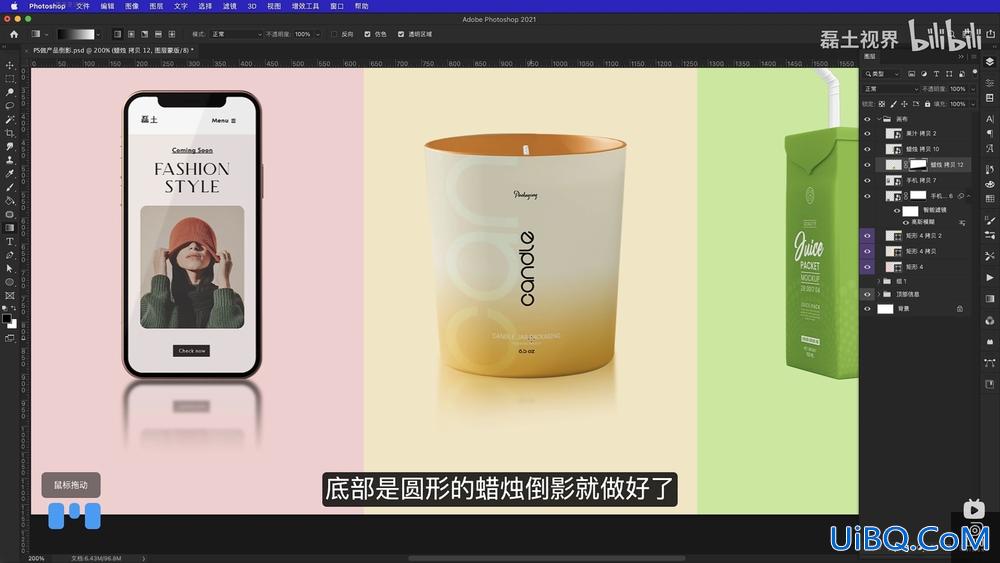Select the Type tool
Viewport: 1000px width, 563px height.
click(10, 242)
